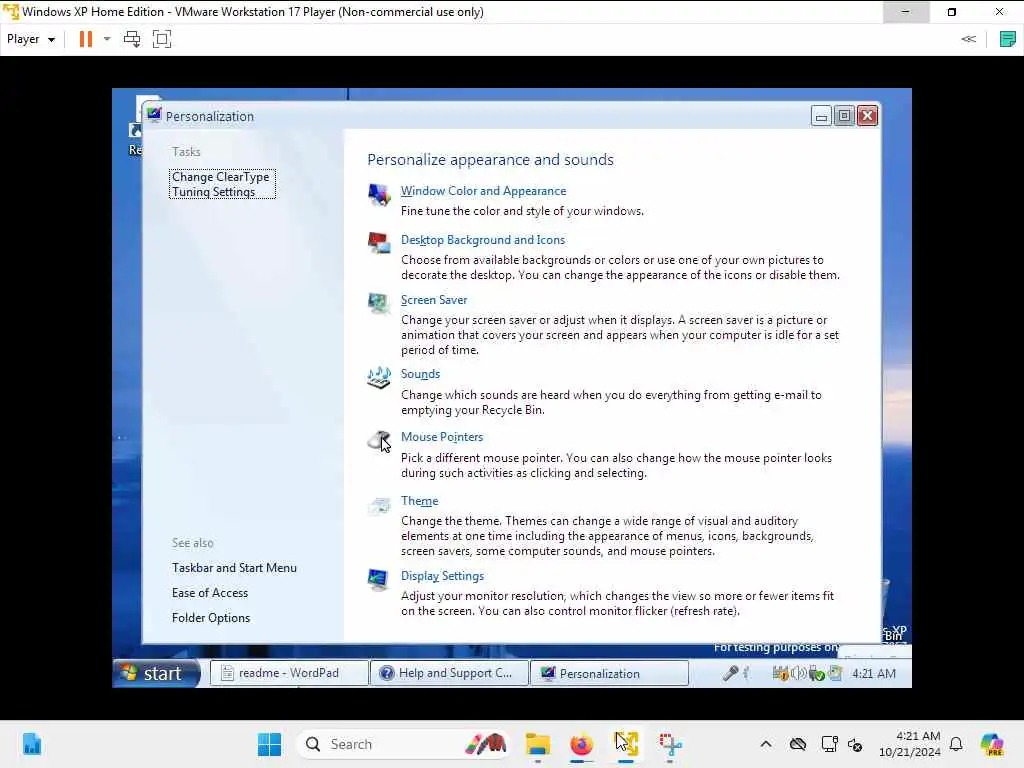Open Desktop Background and Icons link
The width and height of the screenshot is (1024, 768).
point(483,240)
